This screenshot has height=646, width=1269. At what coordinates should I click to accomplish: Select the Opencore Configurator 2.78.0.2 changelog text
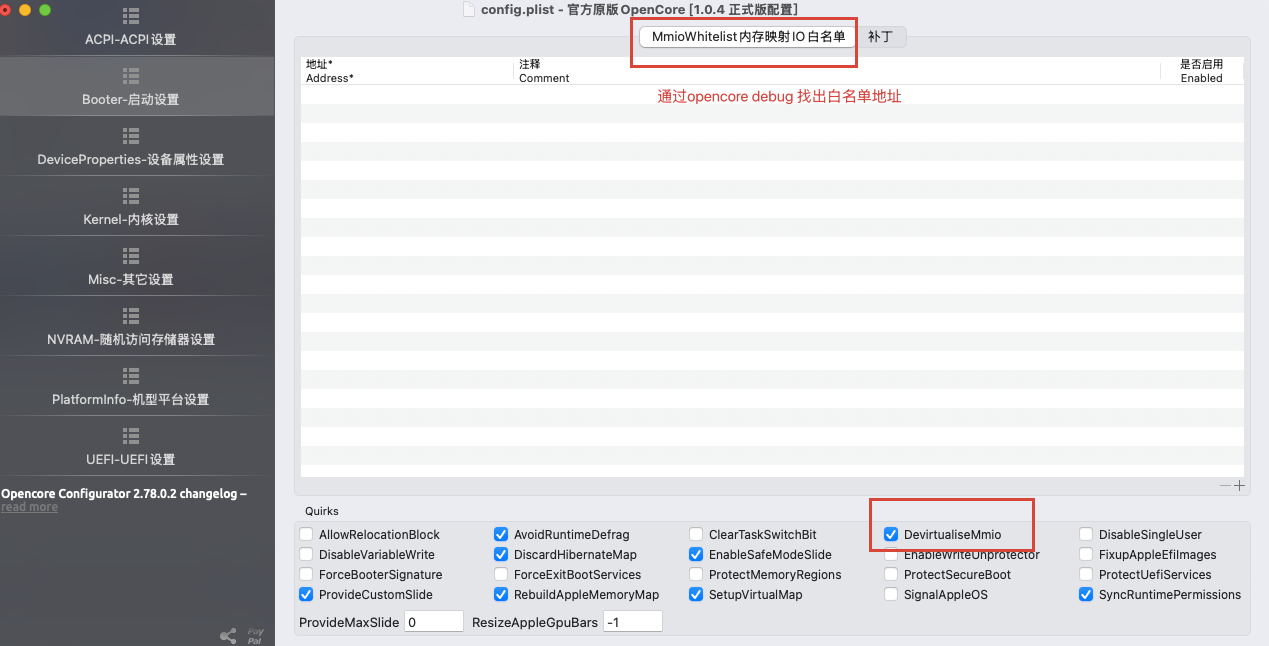point(124,493)
